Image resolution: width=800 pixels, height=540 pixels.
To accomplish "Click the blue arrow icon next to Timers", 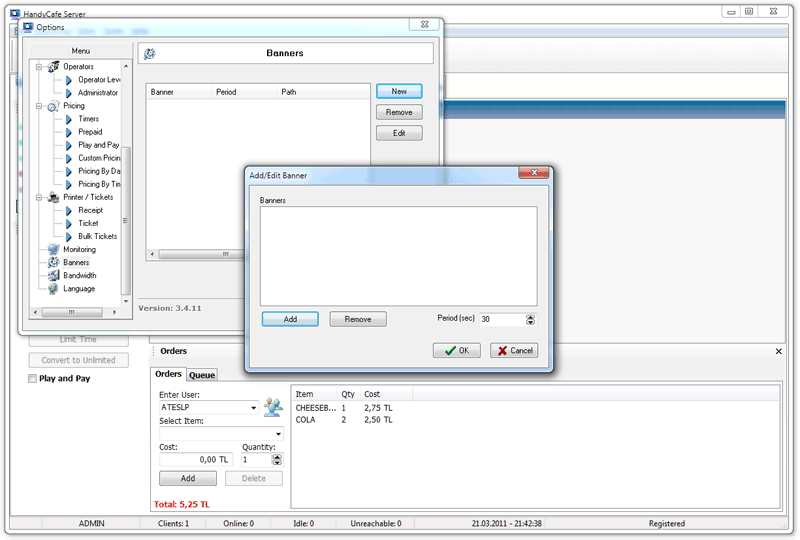I will point(70,119).
